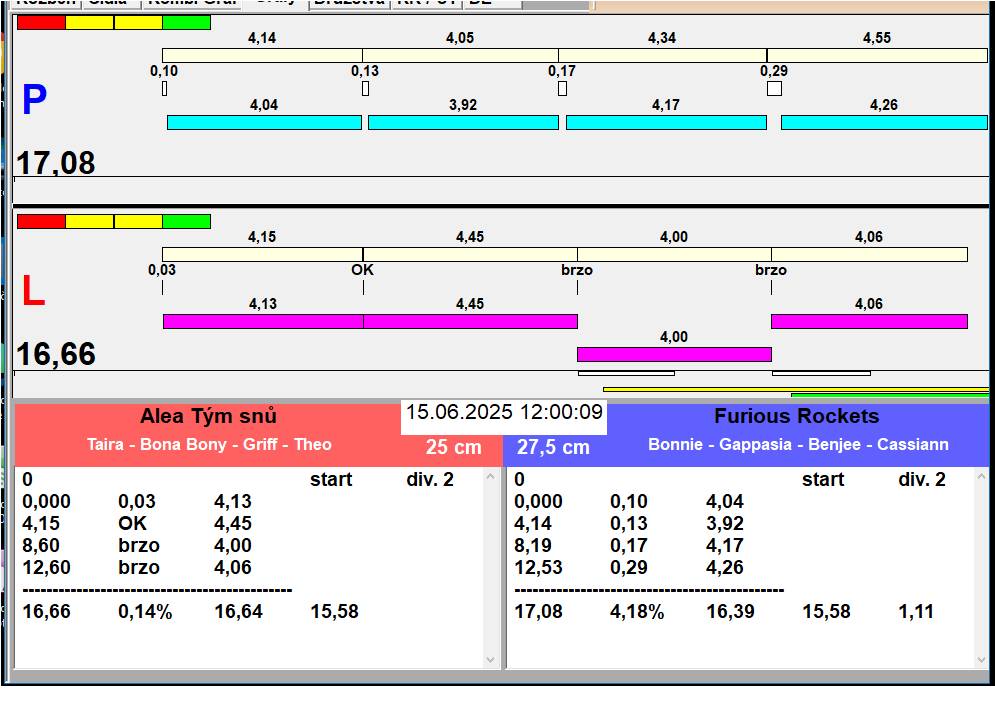Click the Furious Rockets team header

coord(796,417)
